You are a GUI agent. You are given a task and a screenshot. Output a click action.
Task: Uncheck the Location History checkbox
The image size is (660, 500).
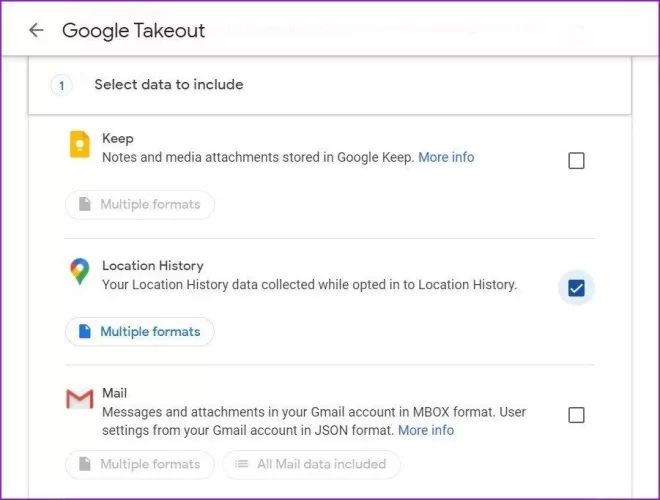click(576, 288)
